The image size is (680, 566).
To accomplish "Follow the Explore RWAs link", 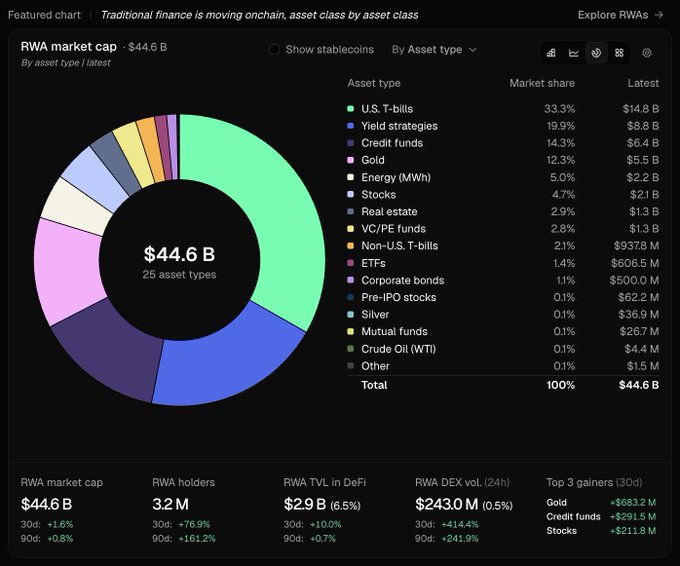I will (621, 15).
